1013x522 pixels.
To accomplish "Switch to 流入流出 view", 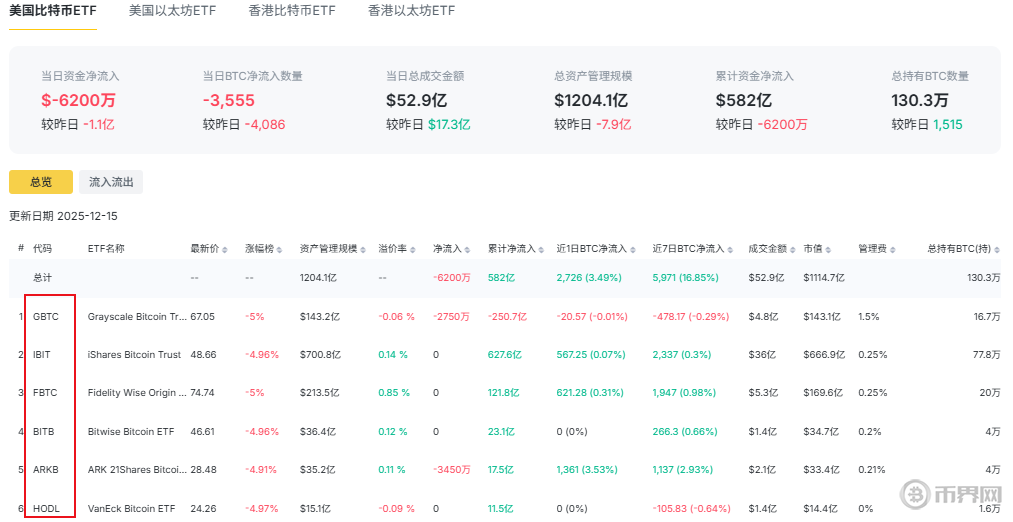I will click(111, 182).
